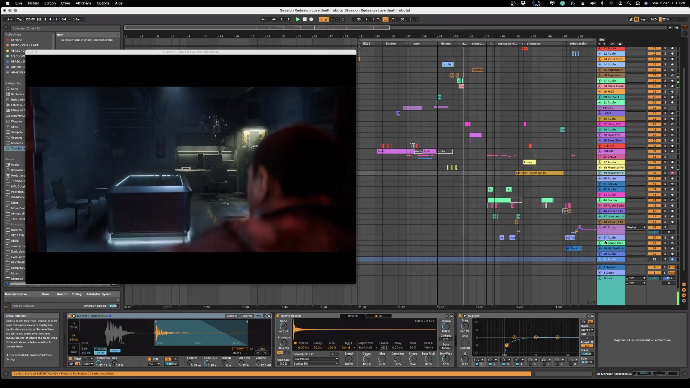Arm the topmost track for recording
Viewport: 690px width, 388px height.
pyautogui.click(x=672, y=48)
